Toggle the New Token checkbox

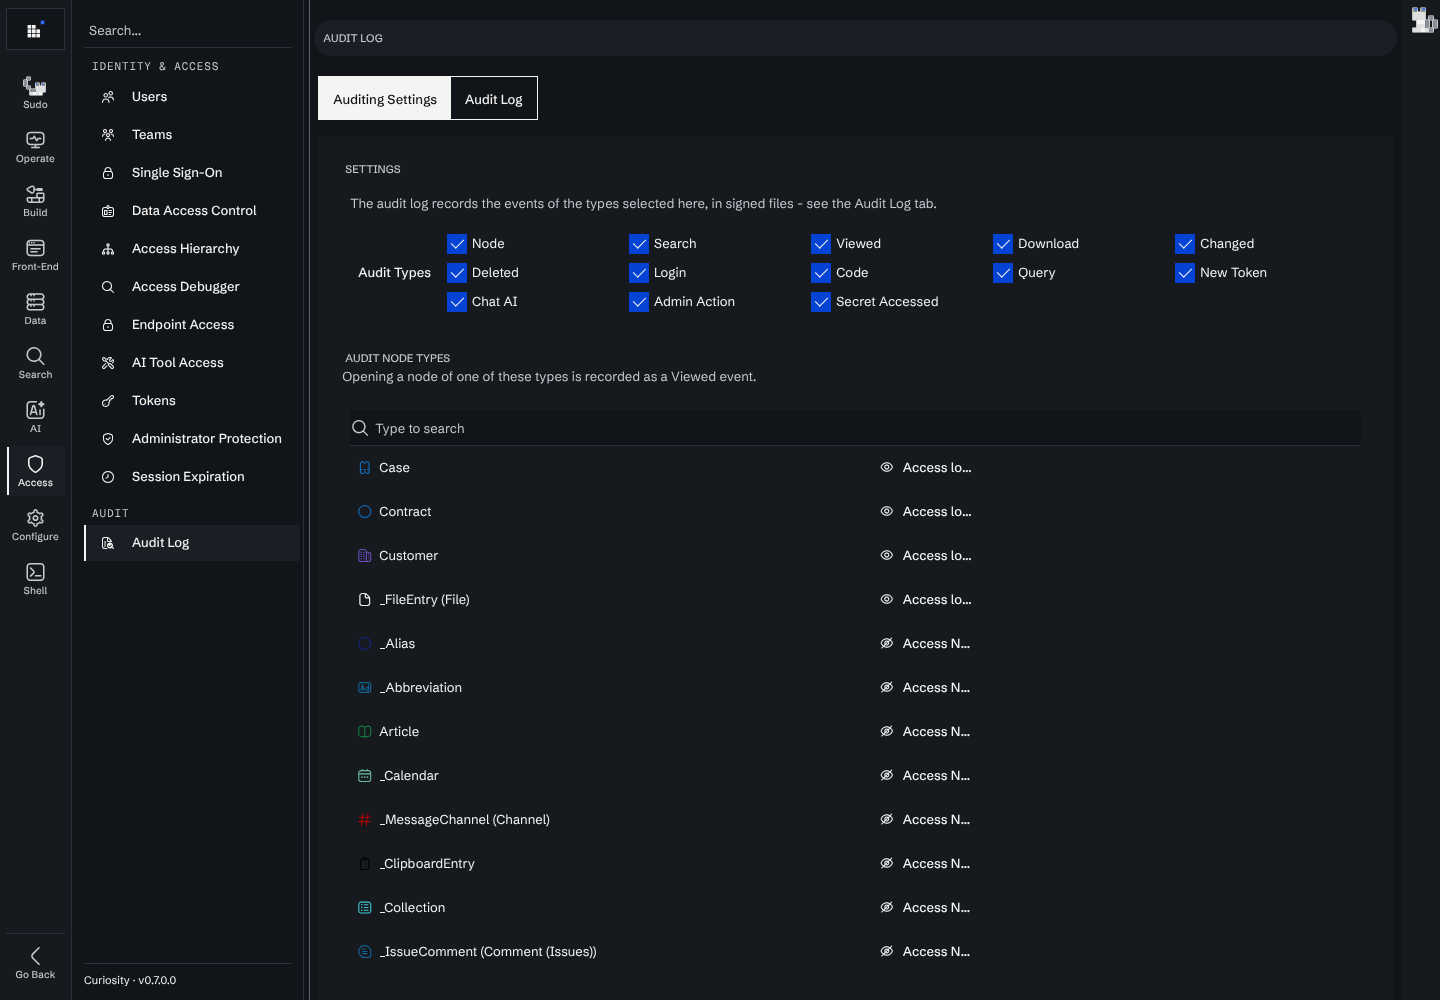1185,272
